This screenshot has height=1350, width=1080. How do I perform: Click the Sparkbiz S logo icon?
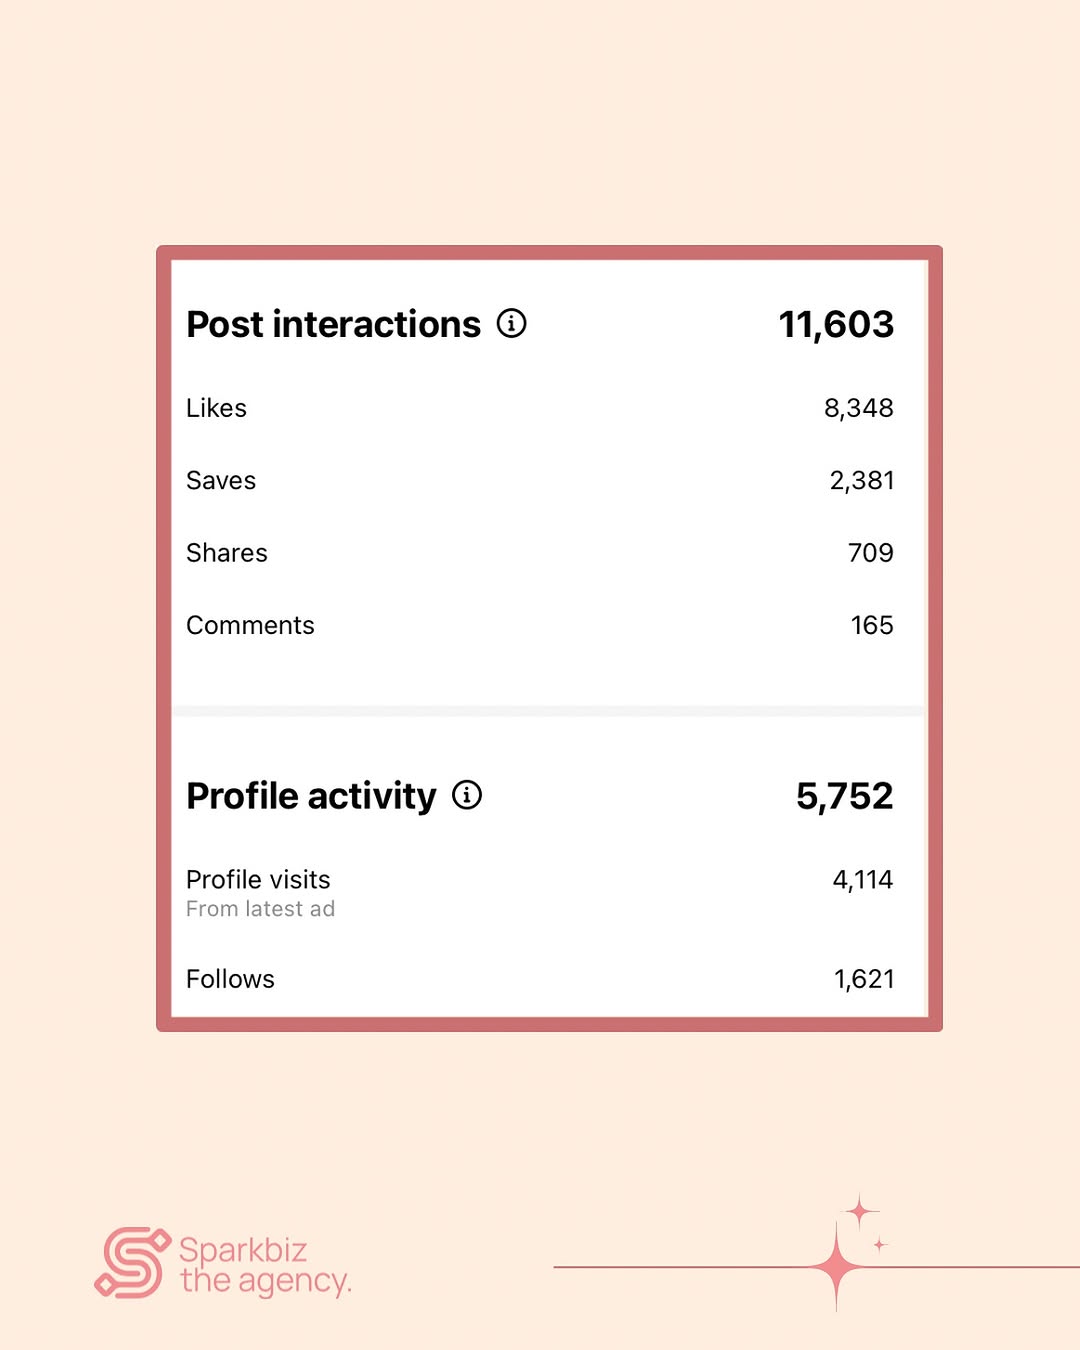click(x=132, y=1263)
